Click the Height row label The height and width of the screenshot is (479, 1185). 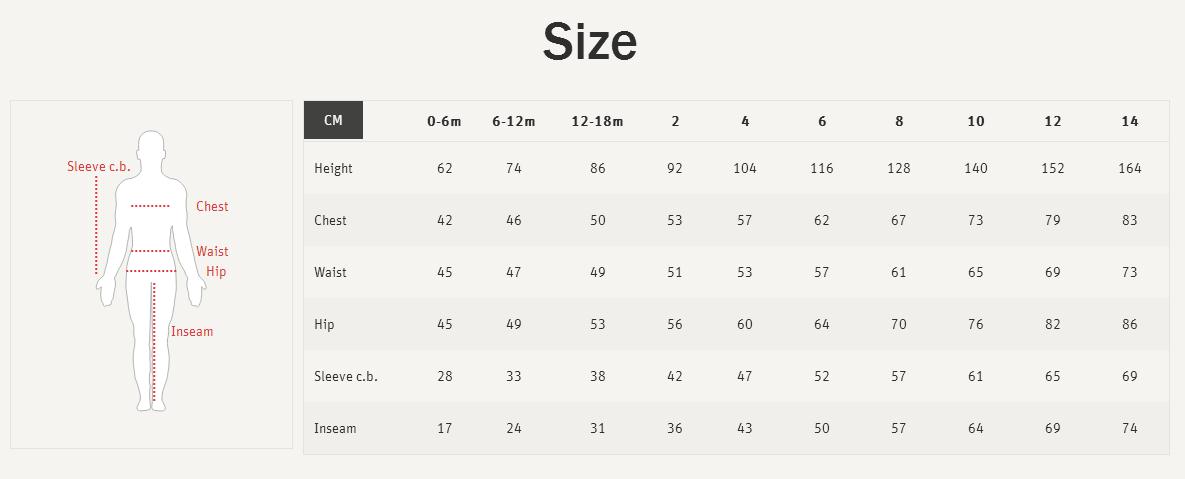tap(333, 168)
